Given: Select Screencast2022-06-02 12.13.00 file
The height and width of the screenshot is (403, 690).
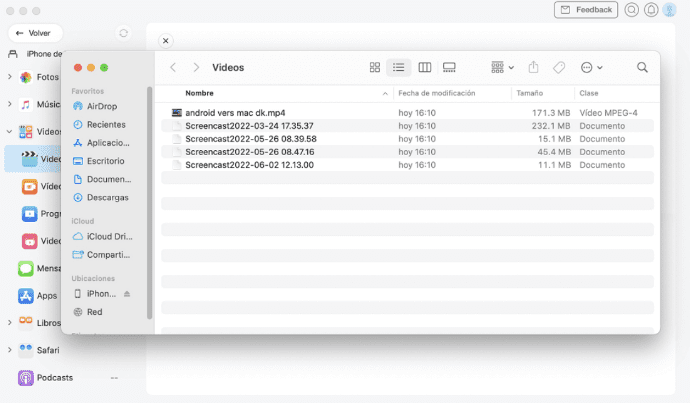Looking at the screenshot, I should click(x=407, y=165).
